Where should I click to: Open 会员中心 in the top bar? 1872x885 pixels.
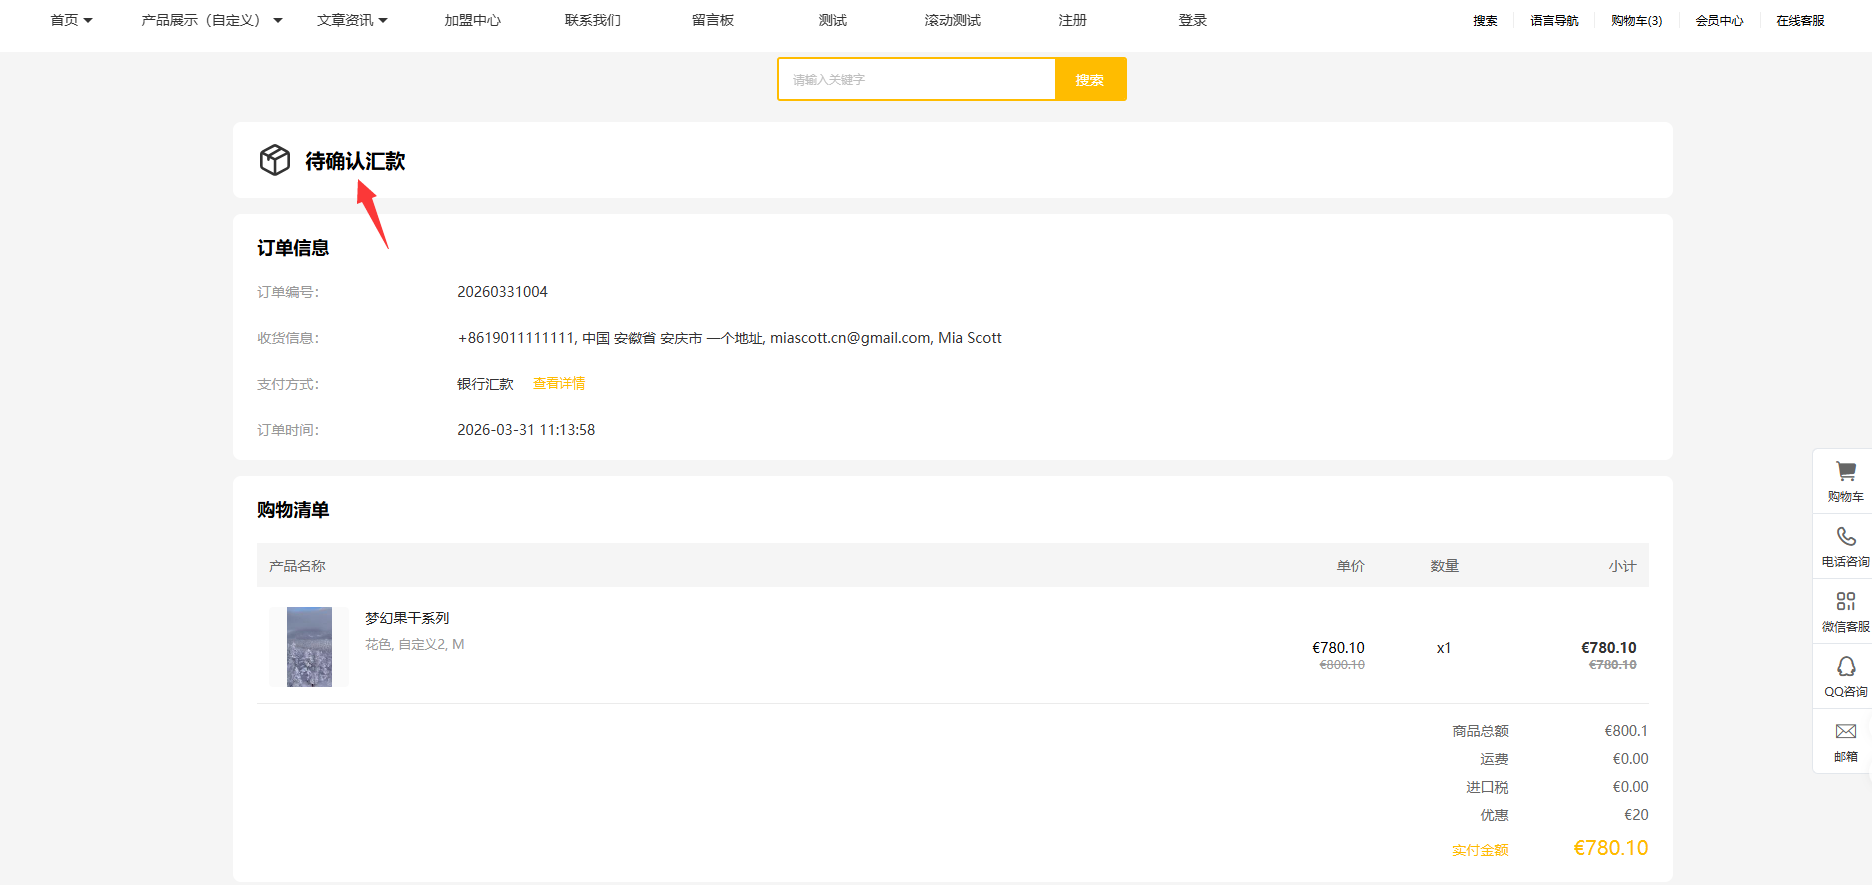click(x=1719, y=20)
